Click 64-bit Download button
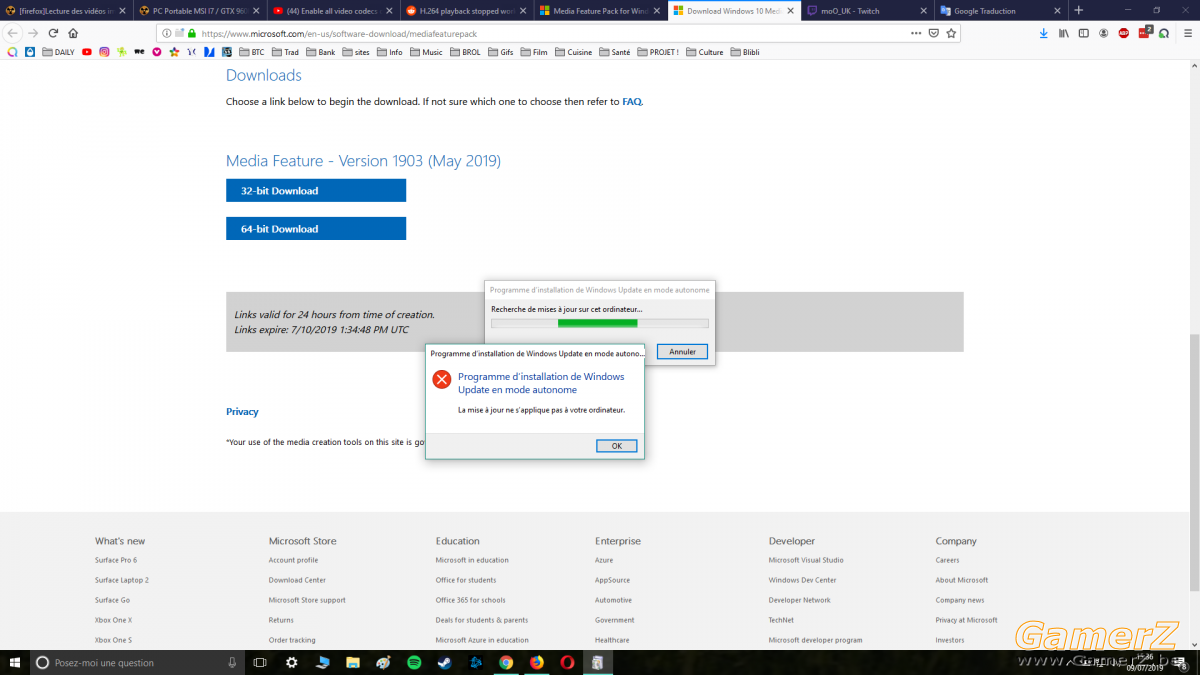Viewport: 1200px width, 675px height. click(x=316, y=229)
